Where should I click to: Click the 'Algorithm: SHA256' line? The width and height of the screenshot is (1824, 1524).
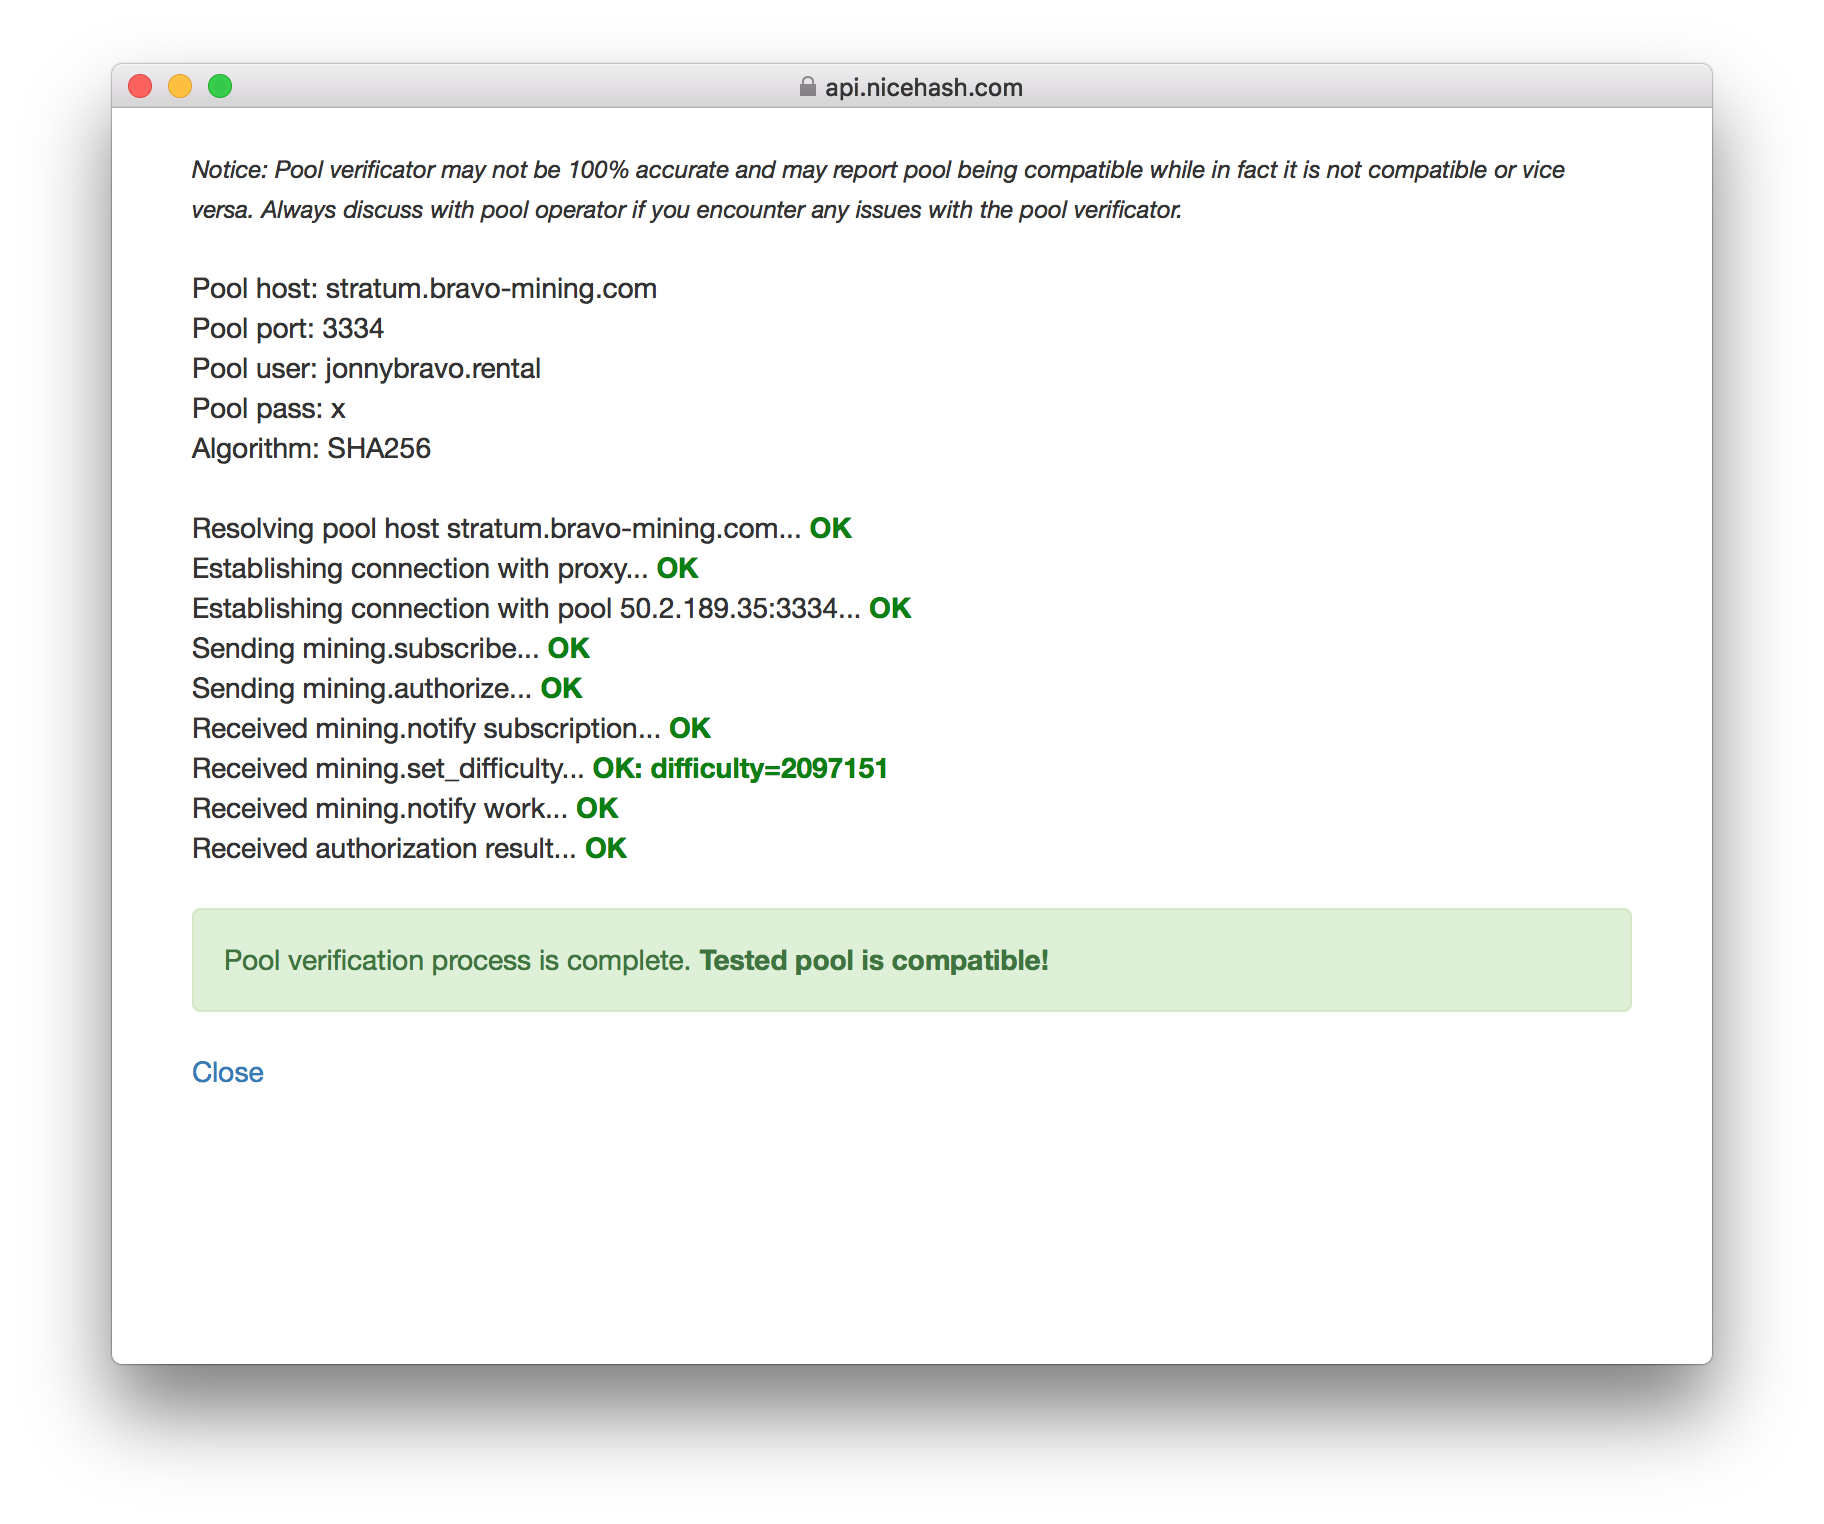311,448
